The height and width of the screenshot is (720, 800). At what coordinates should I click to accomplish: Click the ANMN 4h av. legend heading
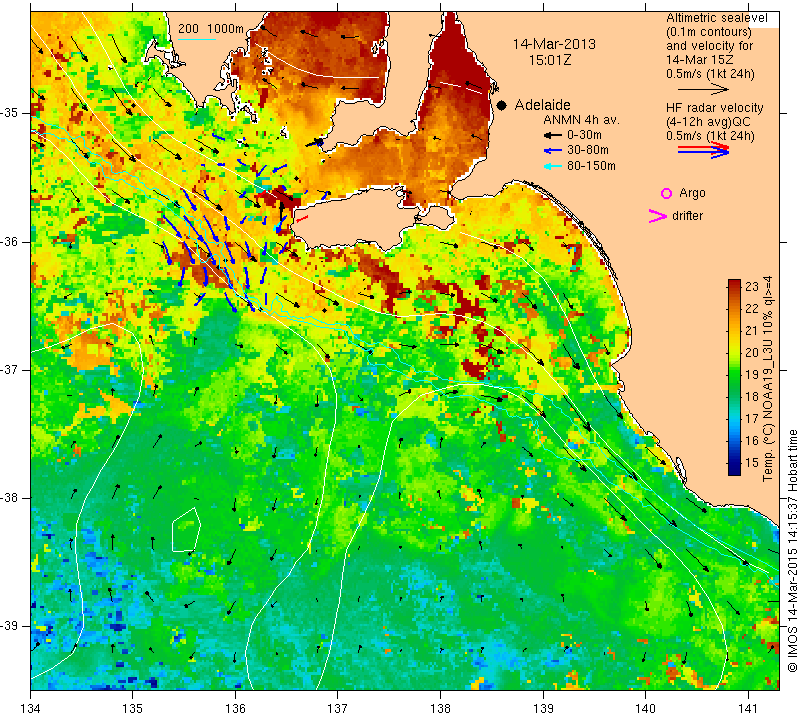(x=581, y=120)
